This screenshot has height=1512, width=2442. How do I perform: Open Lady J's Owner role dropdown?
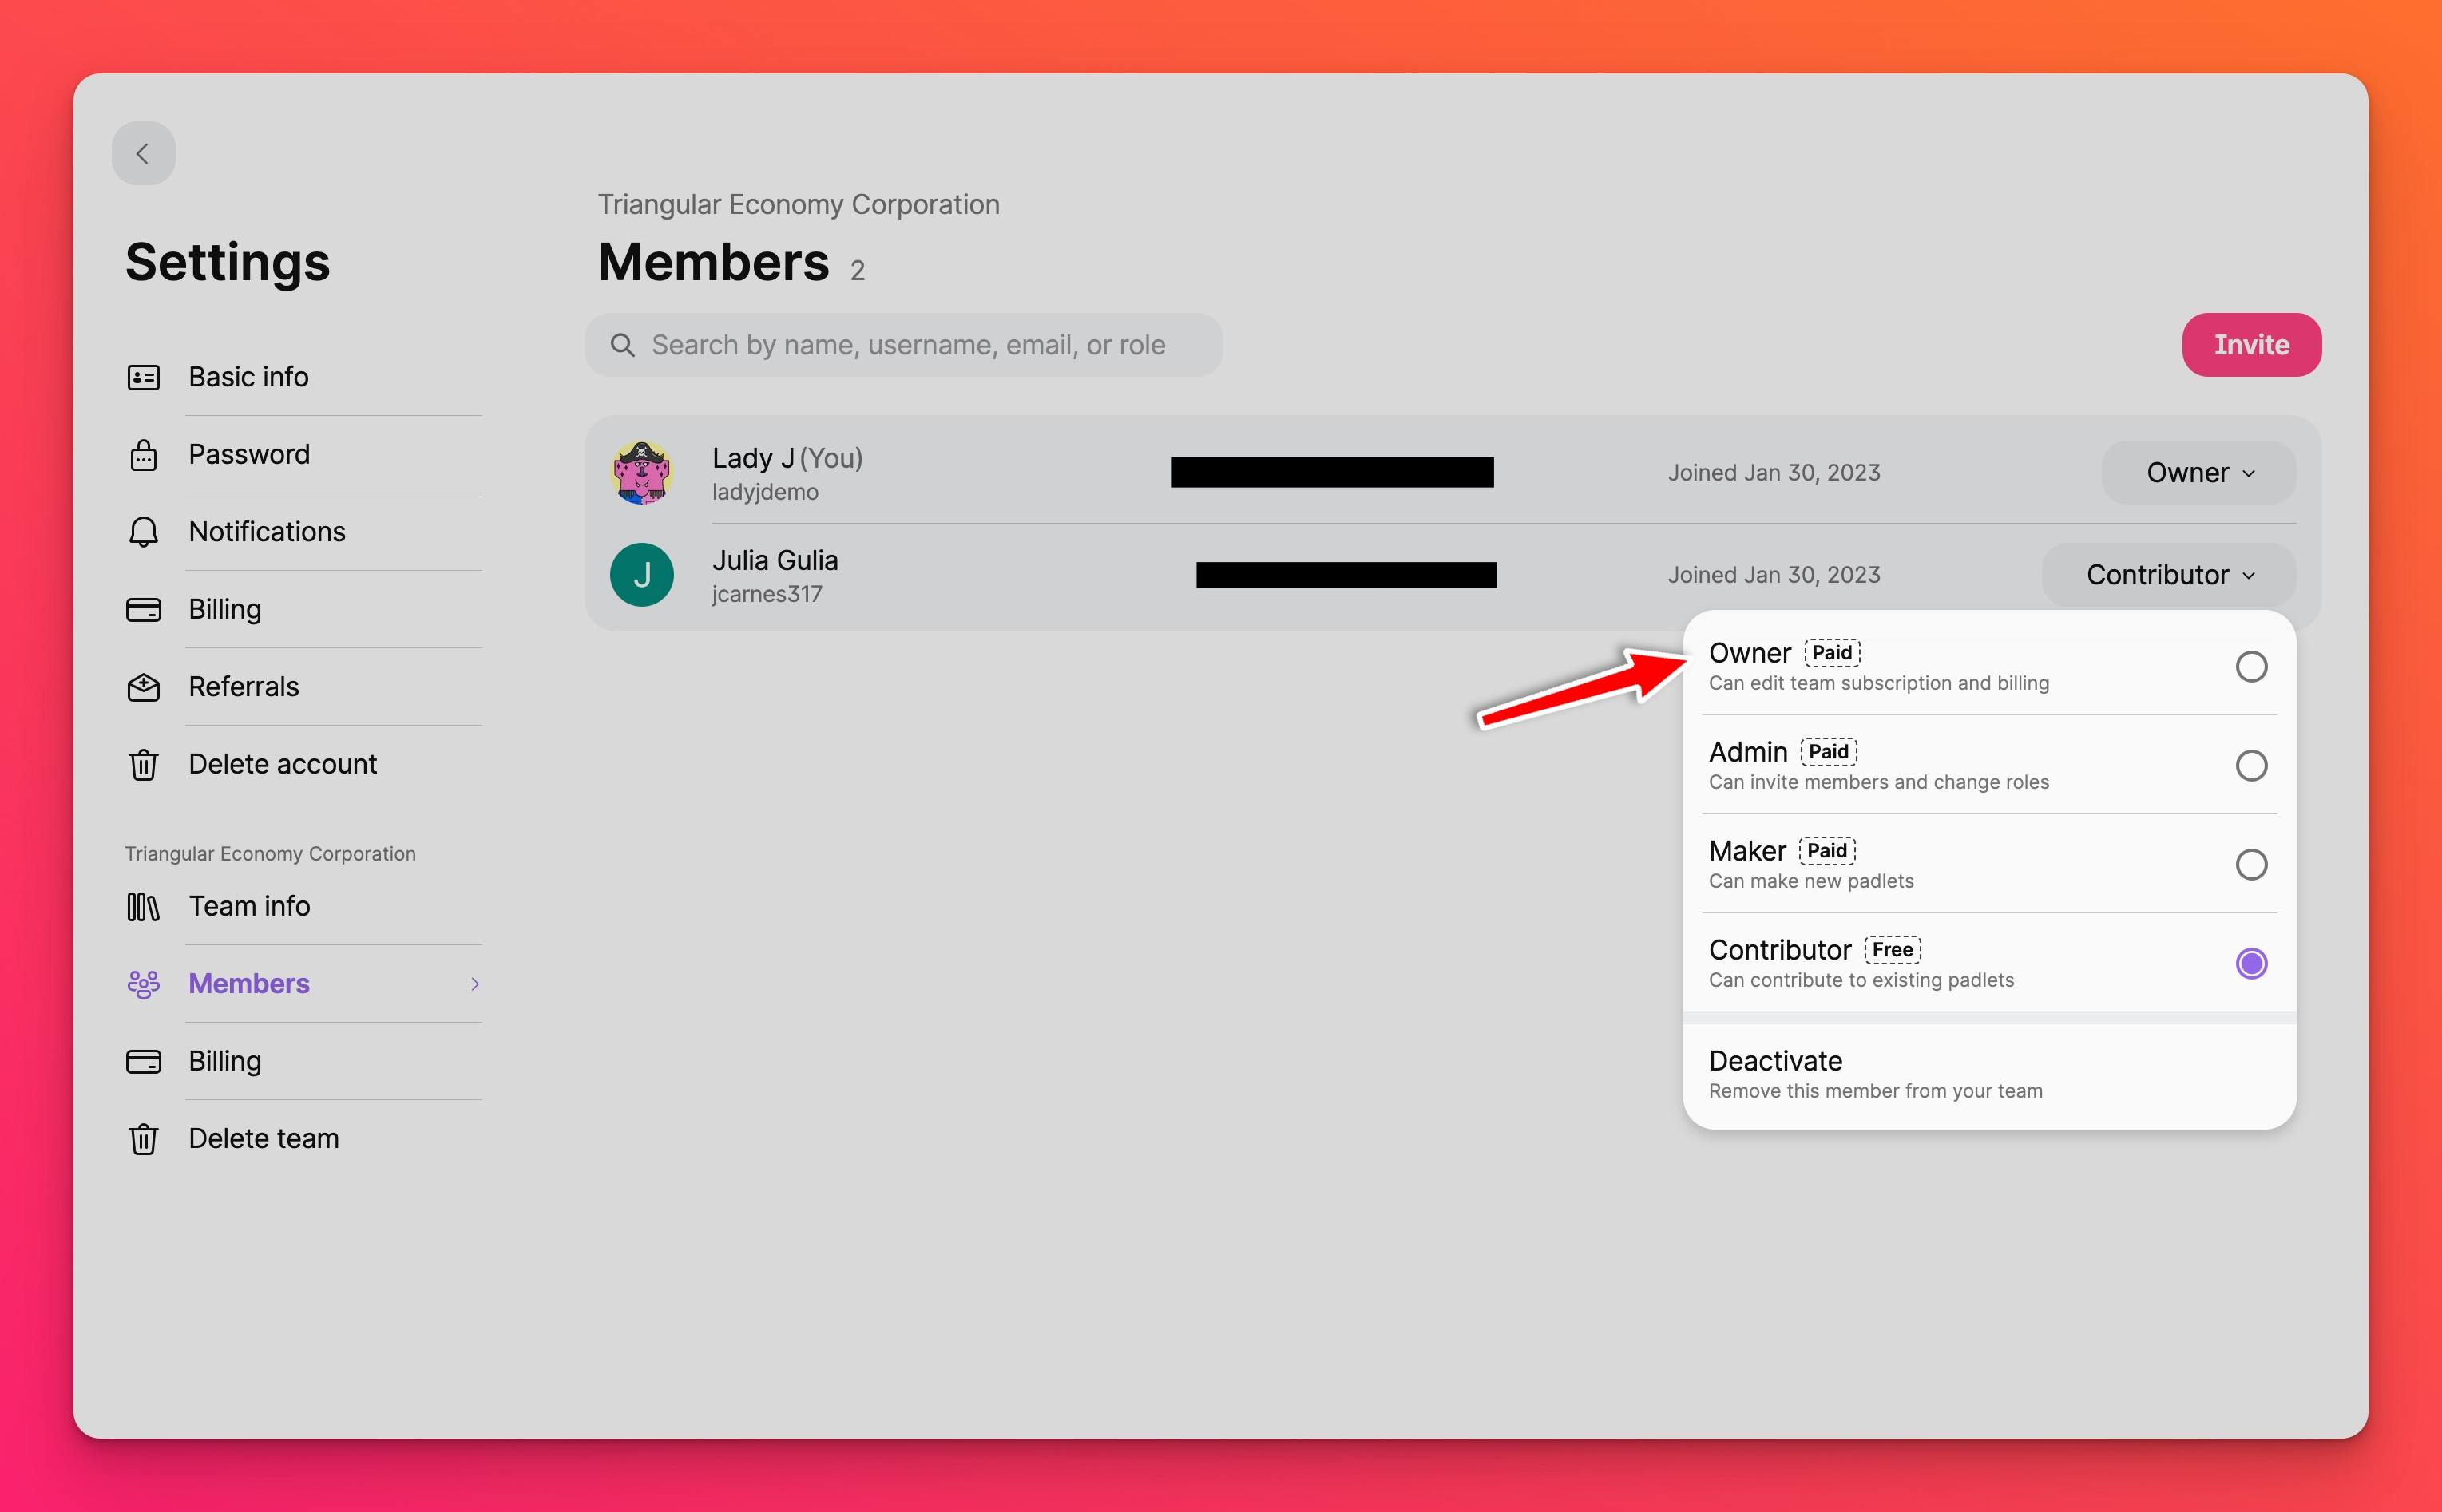pos(2198,473)
